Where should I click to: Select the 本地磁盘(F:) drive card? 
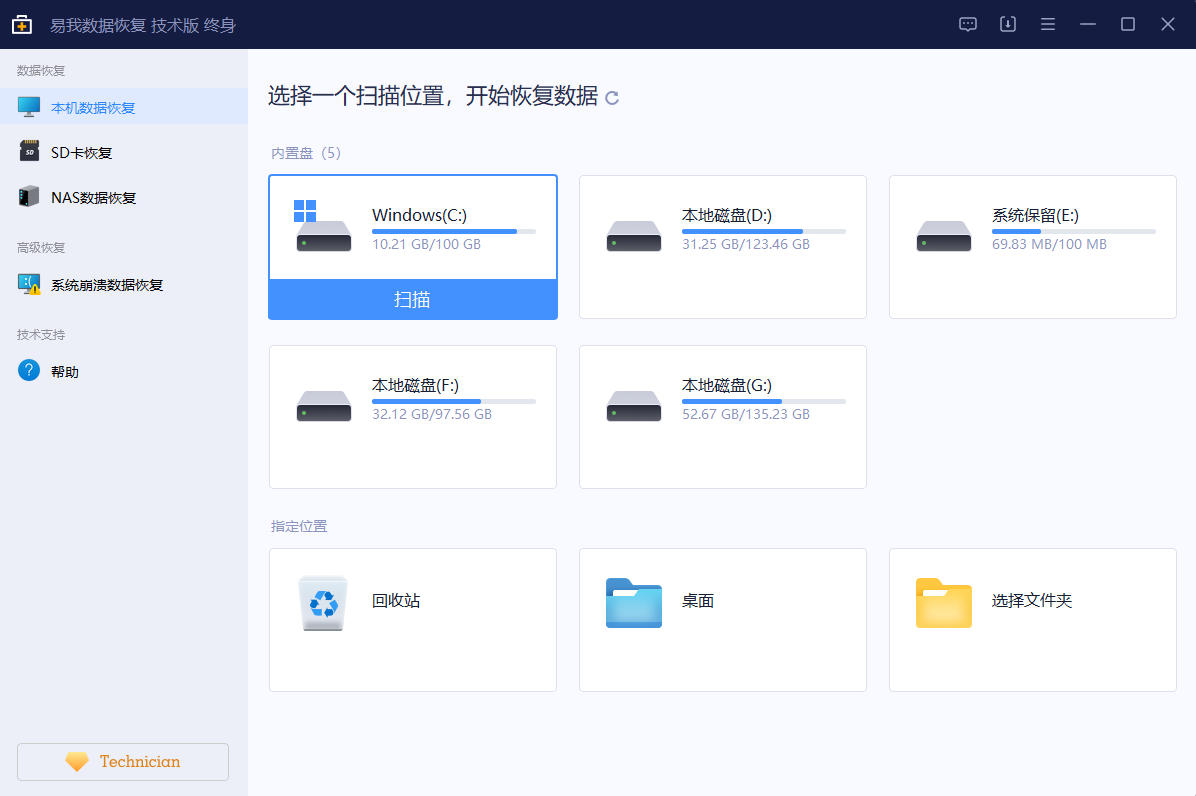[x=412, y=417]
